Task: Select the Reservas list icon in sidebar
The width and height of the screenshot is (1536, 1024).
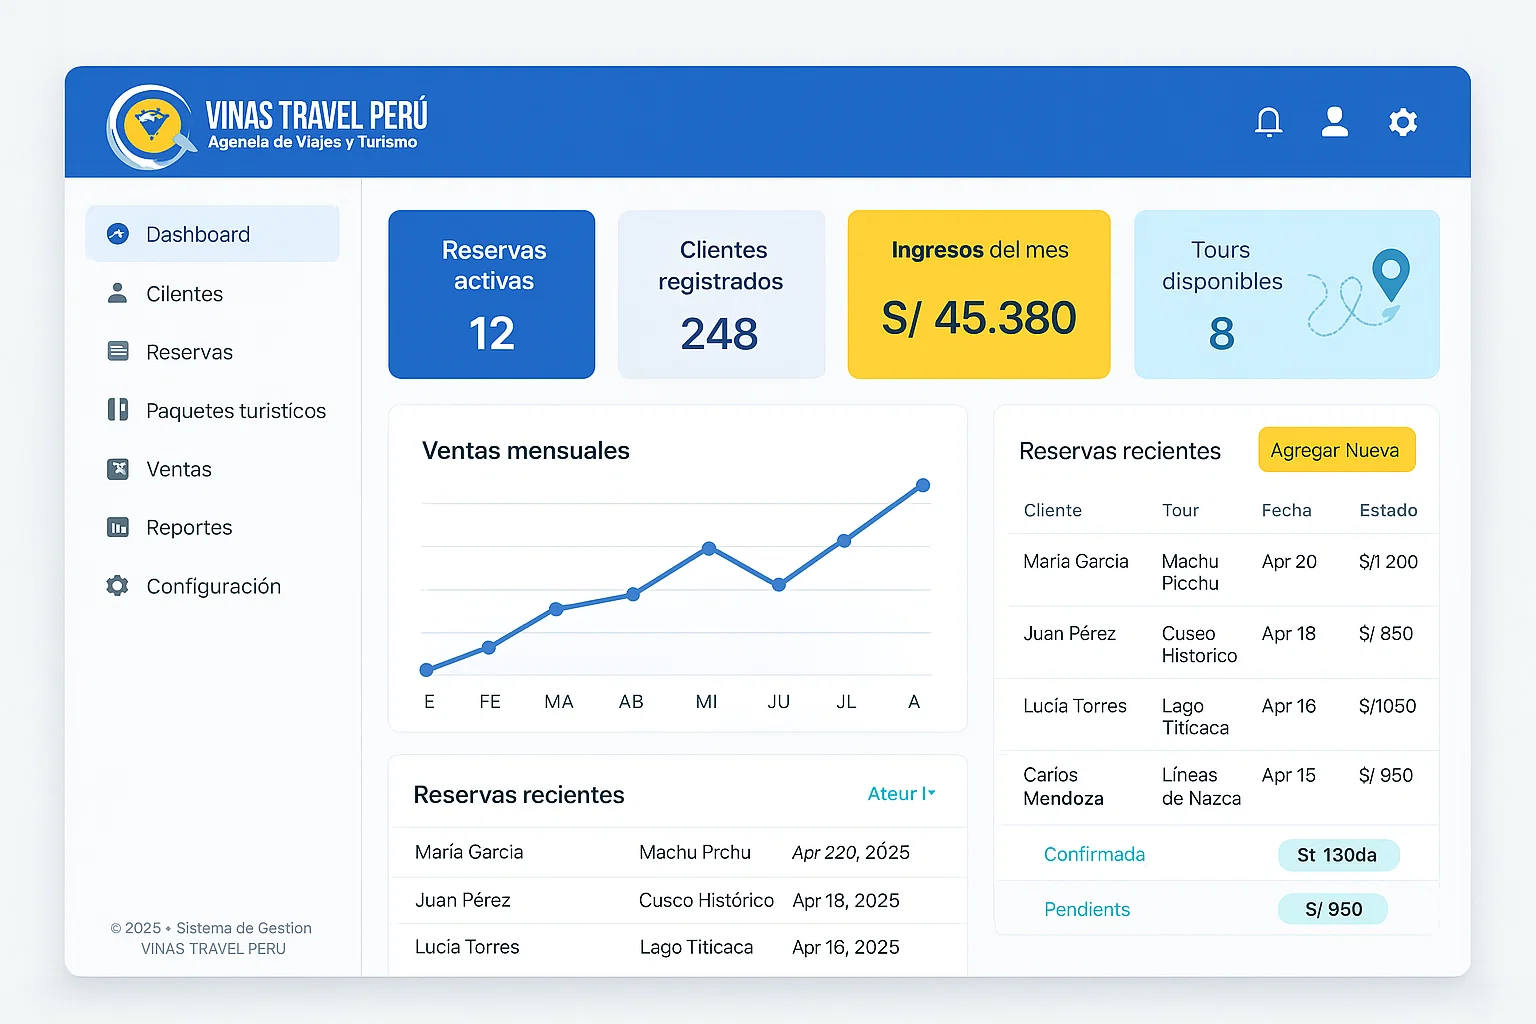Action: click(117, 351)
